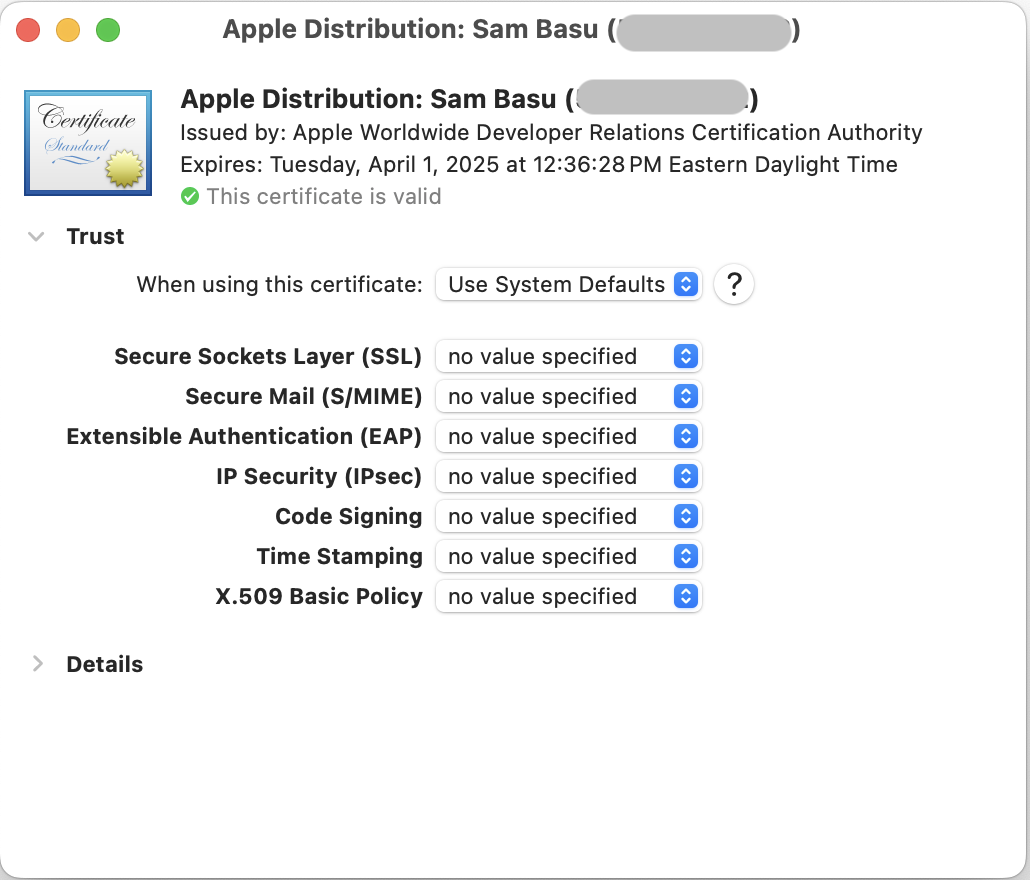Click the 'IP Security (IPsec)' label
1030x880 pixels.
point(319,477)
